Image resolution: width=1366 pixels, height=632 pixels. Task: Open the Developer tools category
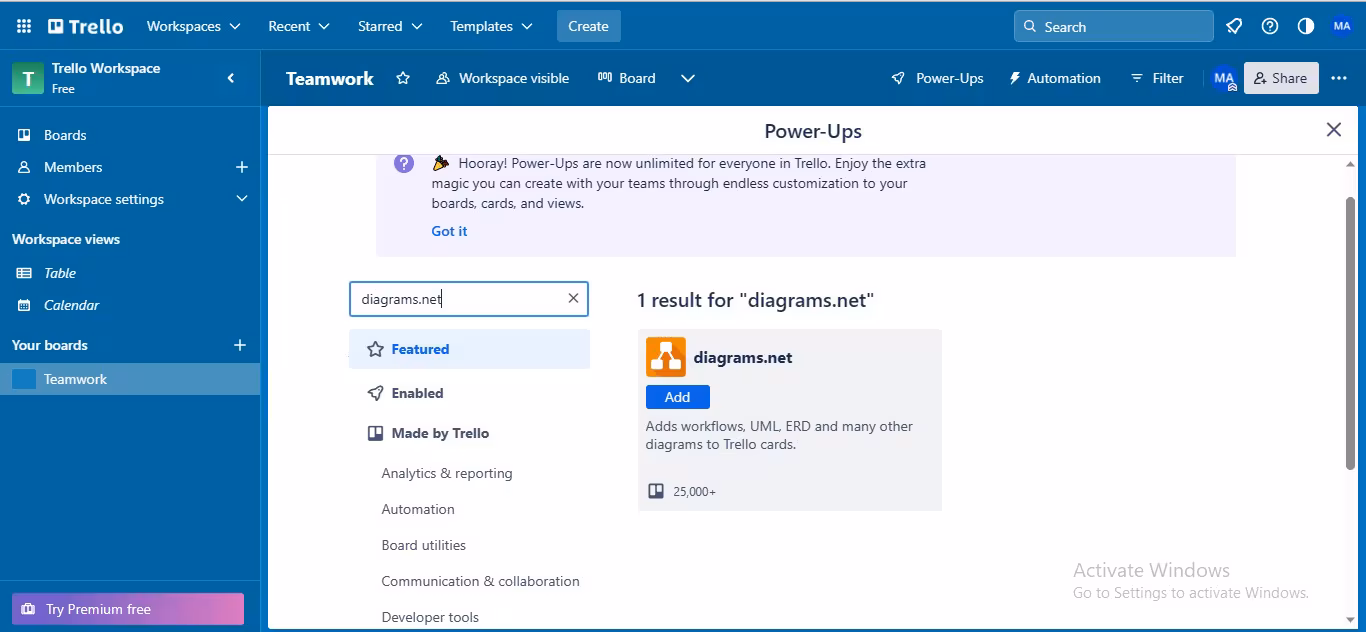[430, 617]
